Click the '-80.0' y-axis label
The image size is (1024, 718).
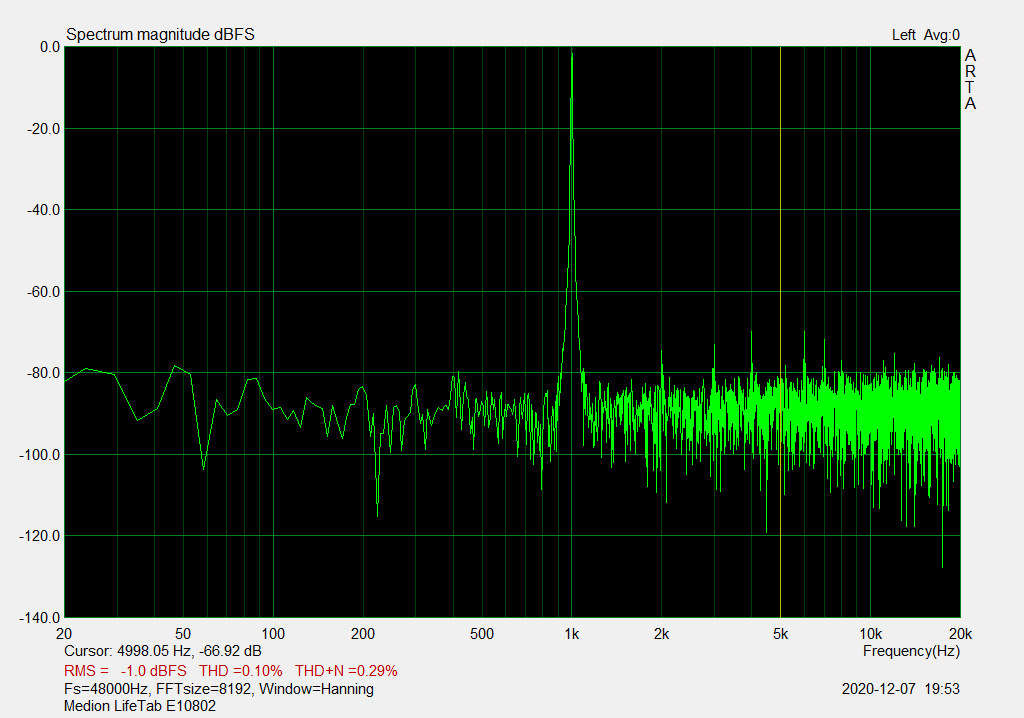tap(43, 374)
